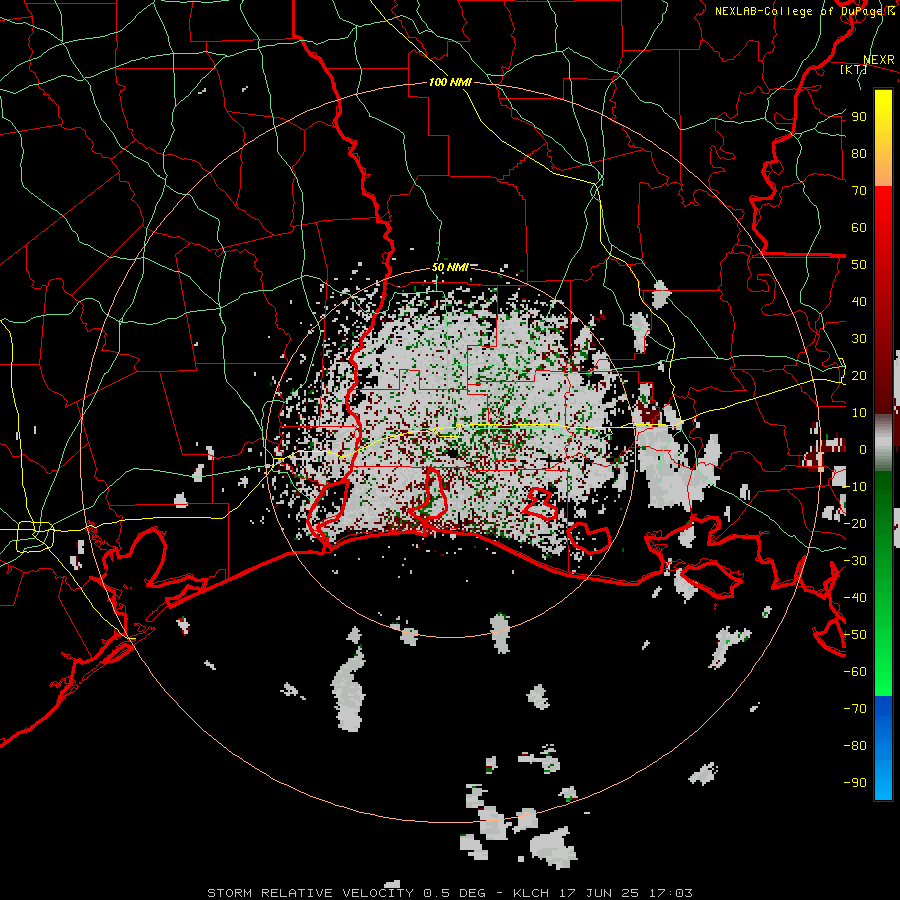The width and height of the screenshot is (900, 900).
Task: Click the 50 NMI range ring label
Action: 450,267
